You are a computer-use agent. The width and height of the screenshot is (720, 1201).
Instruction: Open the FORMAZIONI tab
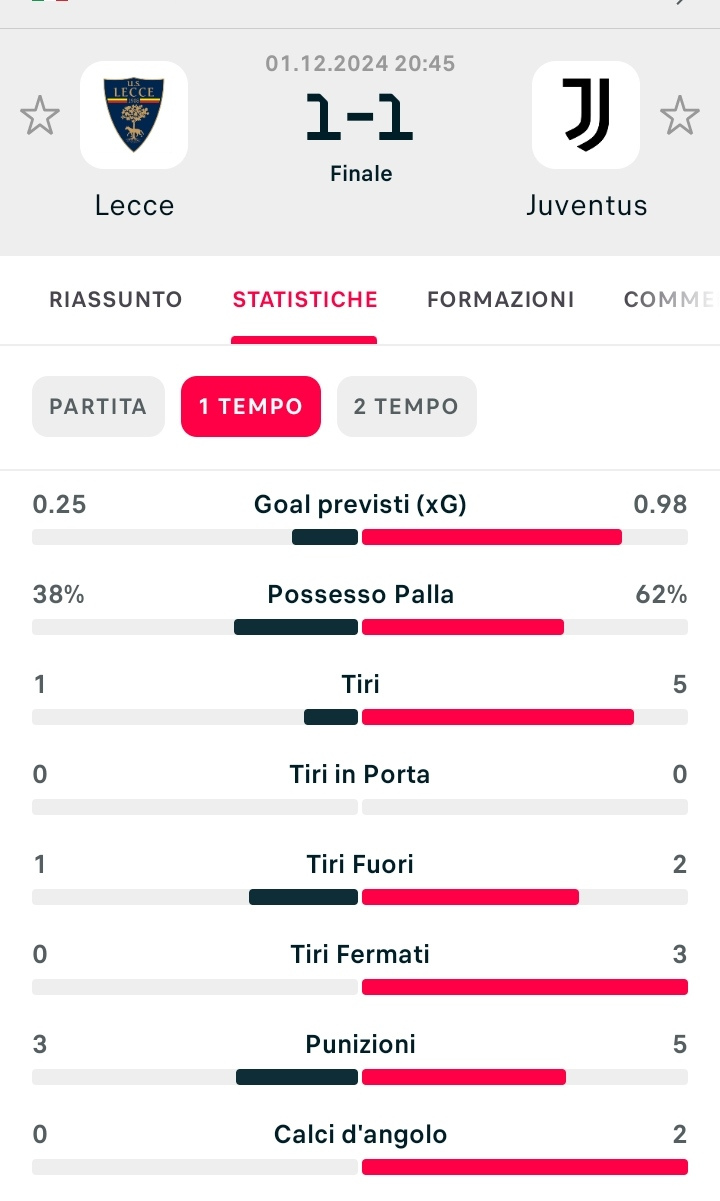coord(501,299)
